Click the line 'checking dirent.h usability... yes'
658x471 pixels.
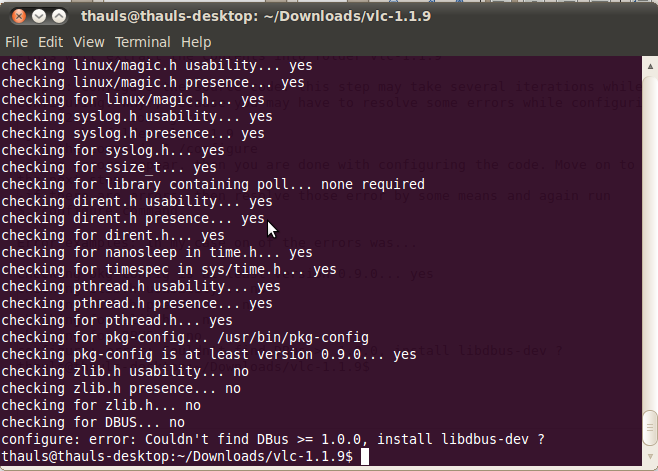137,201
